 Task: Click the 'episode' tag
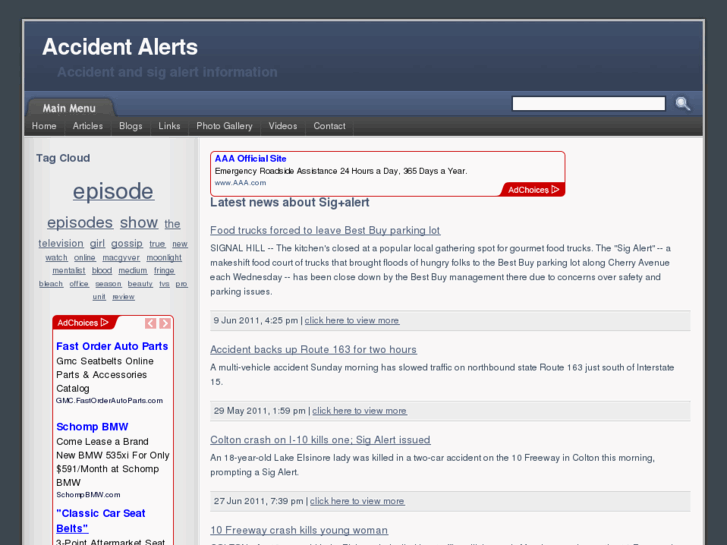113,191
